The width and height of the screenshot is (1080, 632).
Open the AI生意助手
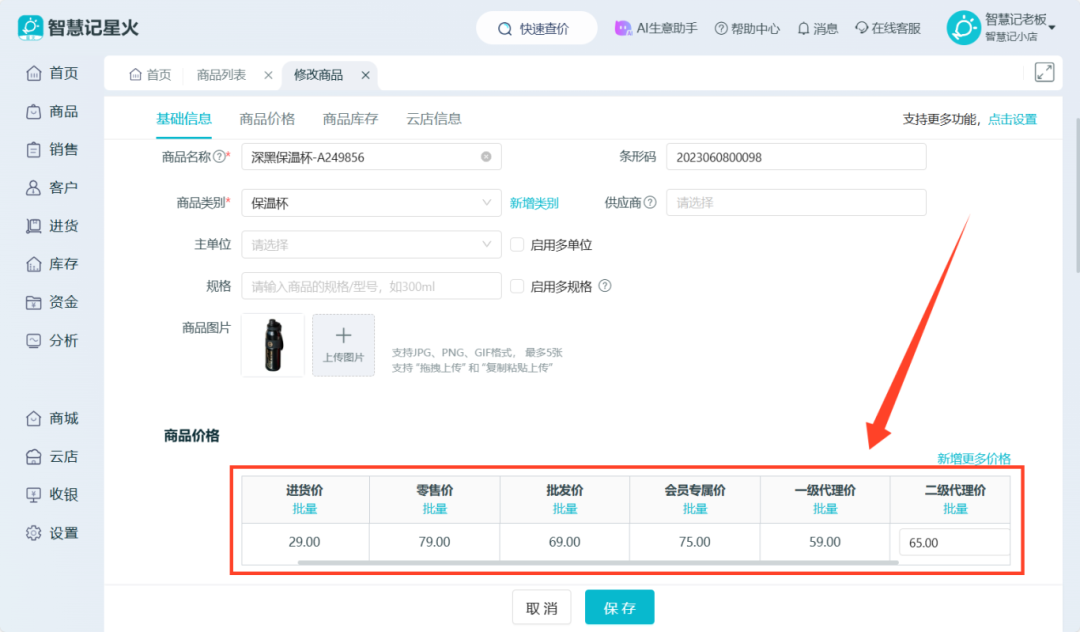656,28
